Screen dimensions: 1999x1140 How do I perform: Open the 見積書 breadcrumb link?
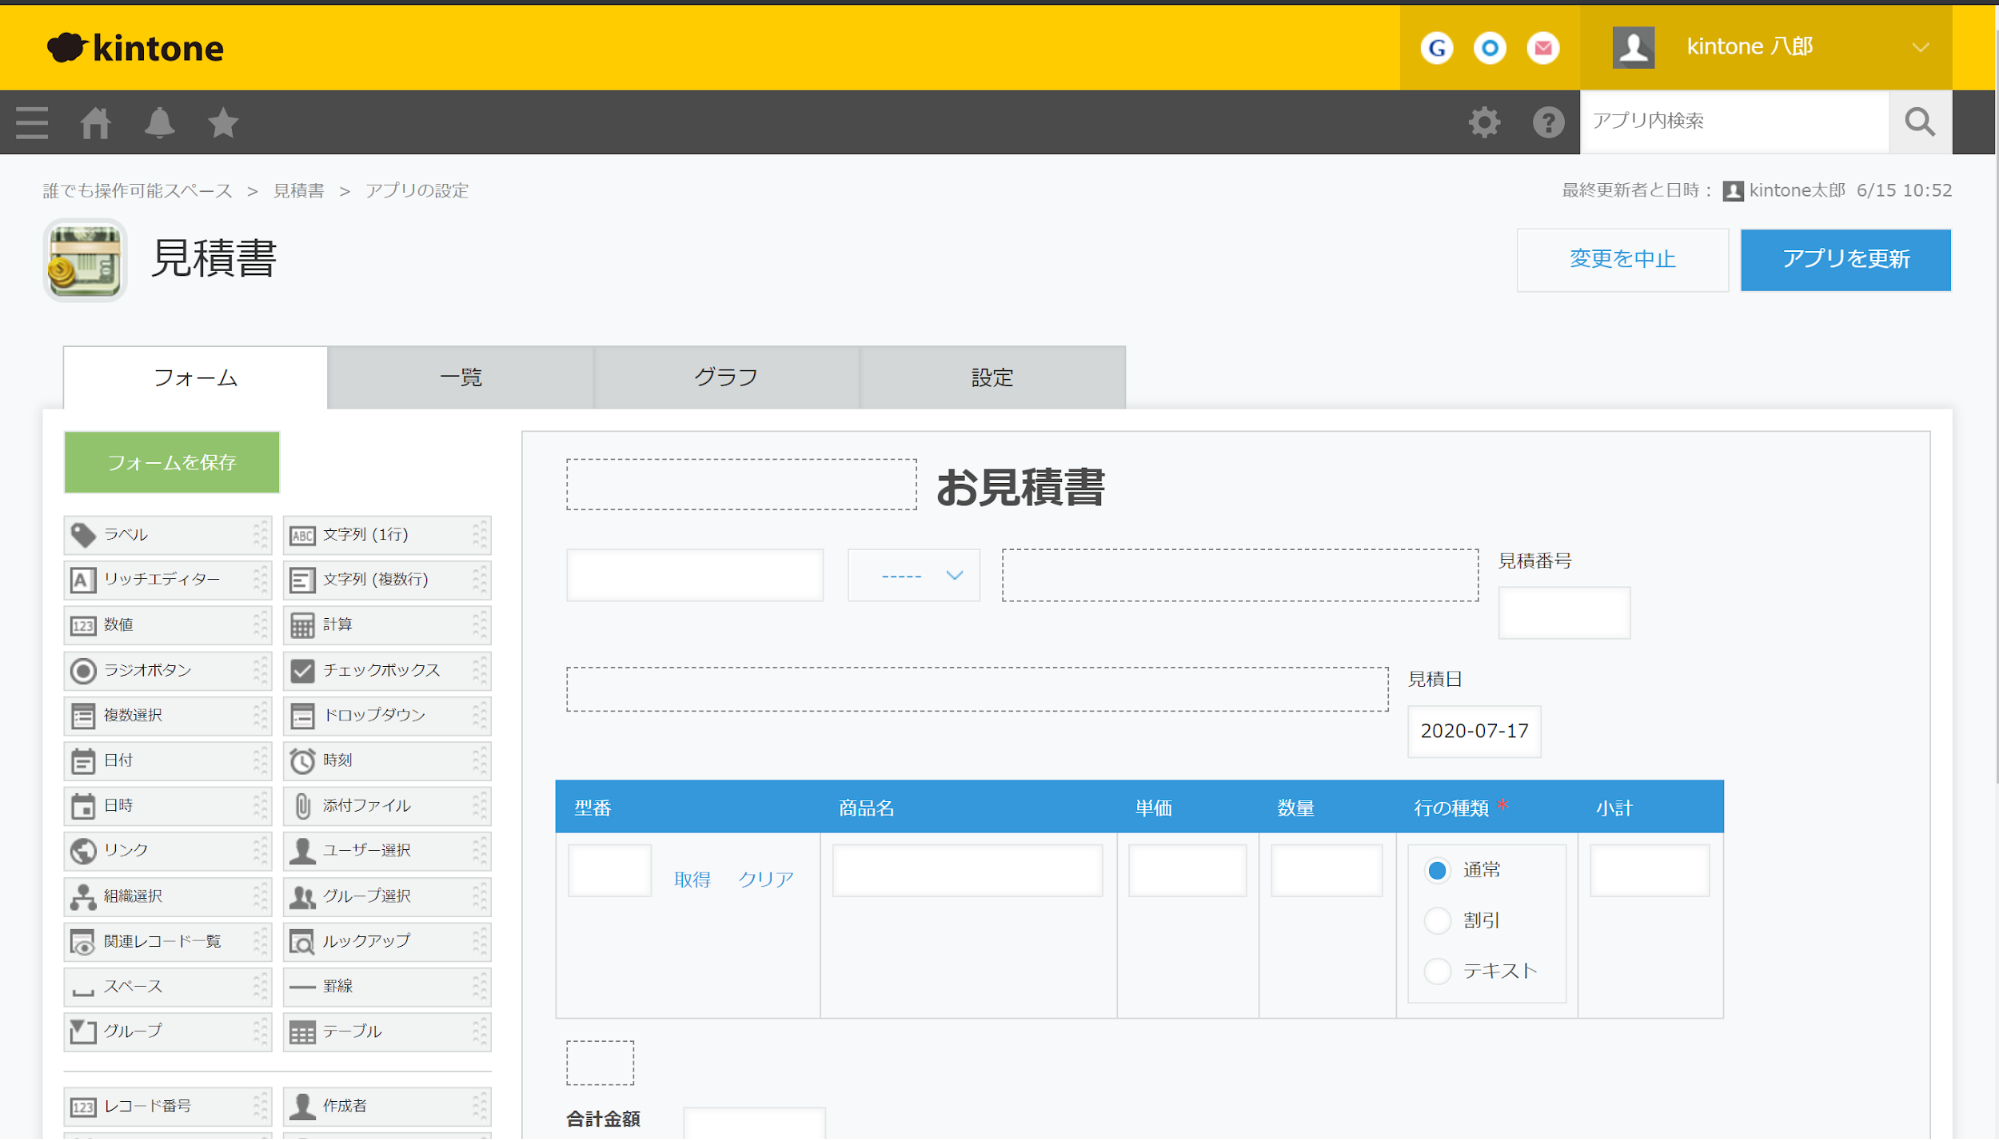[299, 190]
